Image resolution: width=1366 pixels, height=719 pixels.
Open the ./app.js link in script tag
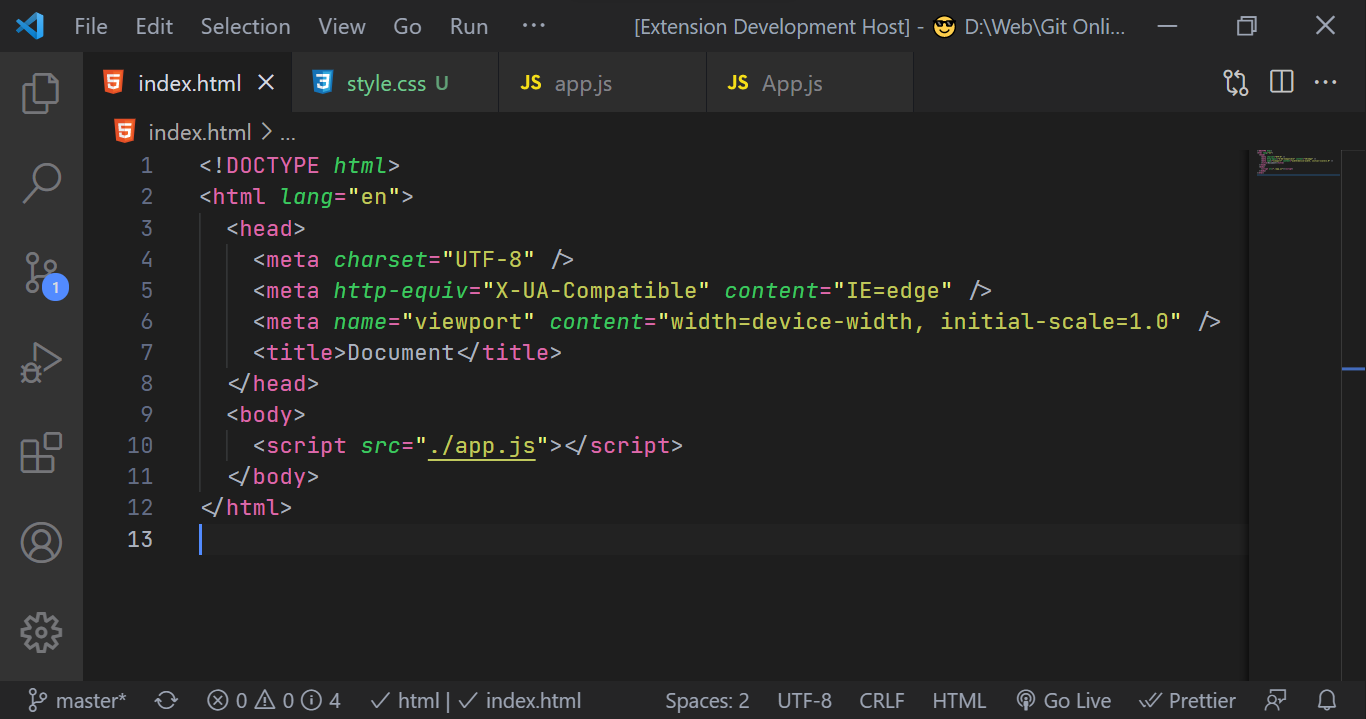(x=482, y=445)
